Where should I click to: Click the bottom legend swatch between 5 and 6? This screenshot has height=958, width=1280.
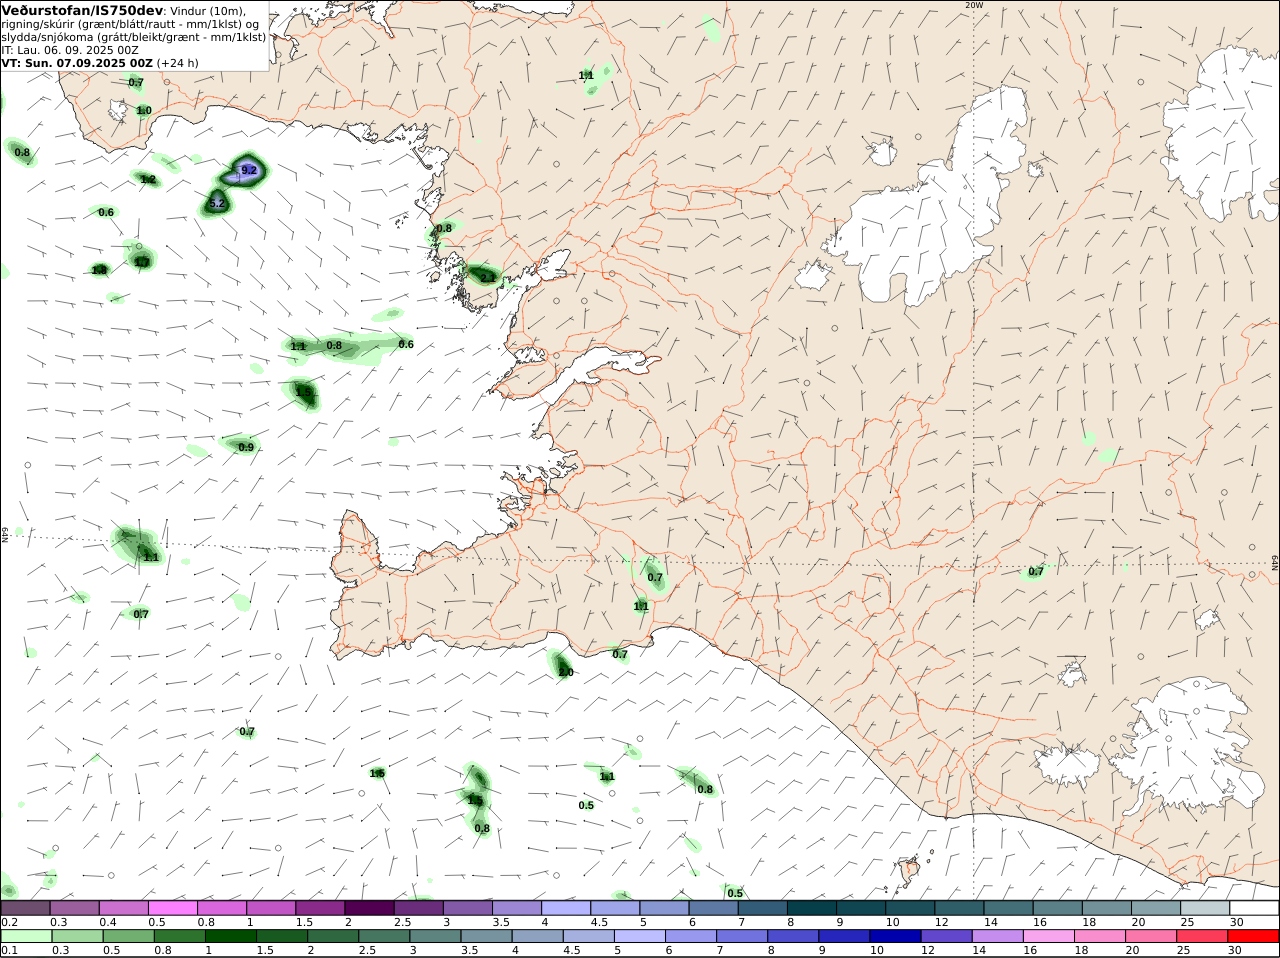pyautogui.click(x=640, y=936)
